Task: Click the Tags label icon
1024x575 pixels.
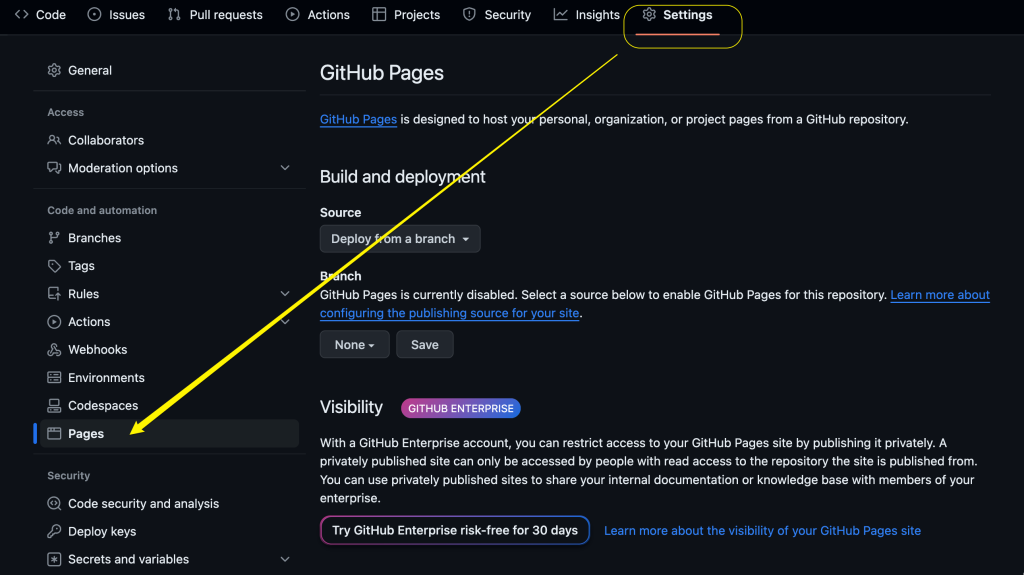Action: [x=54, y=266]
